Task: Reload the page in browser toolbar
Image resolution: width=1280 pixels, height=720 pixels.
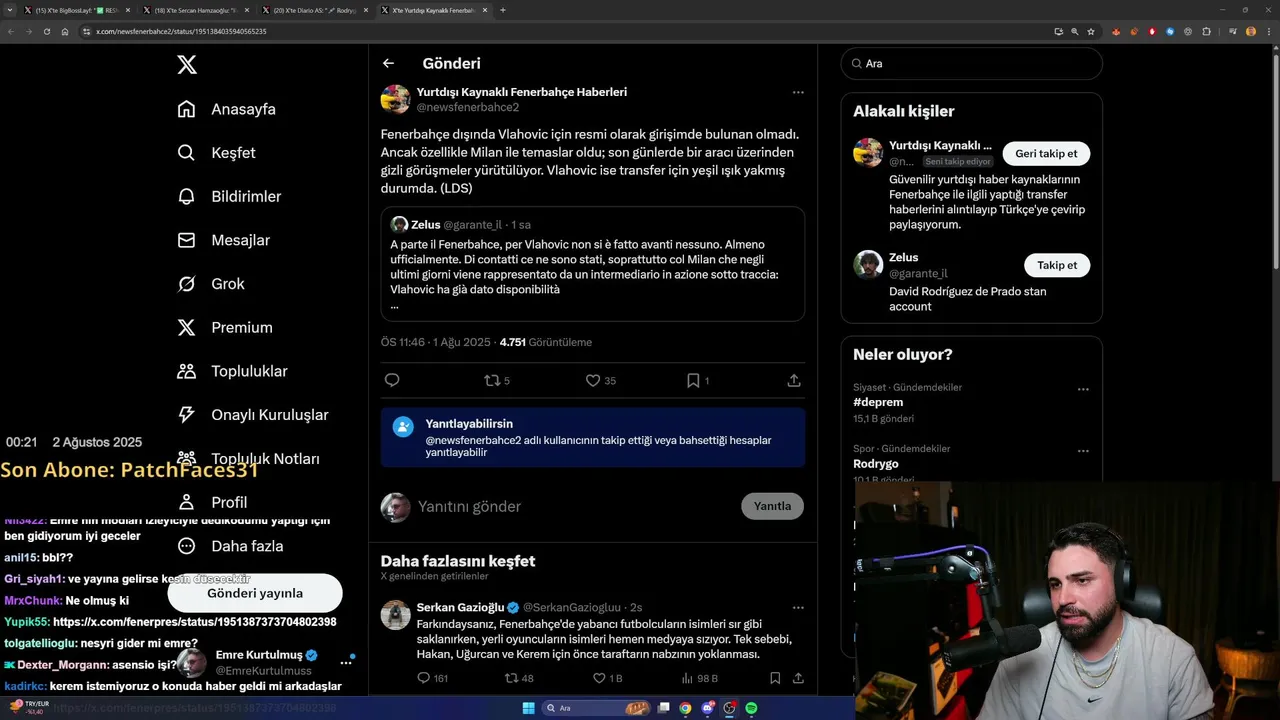Action: [46, 31]
